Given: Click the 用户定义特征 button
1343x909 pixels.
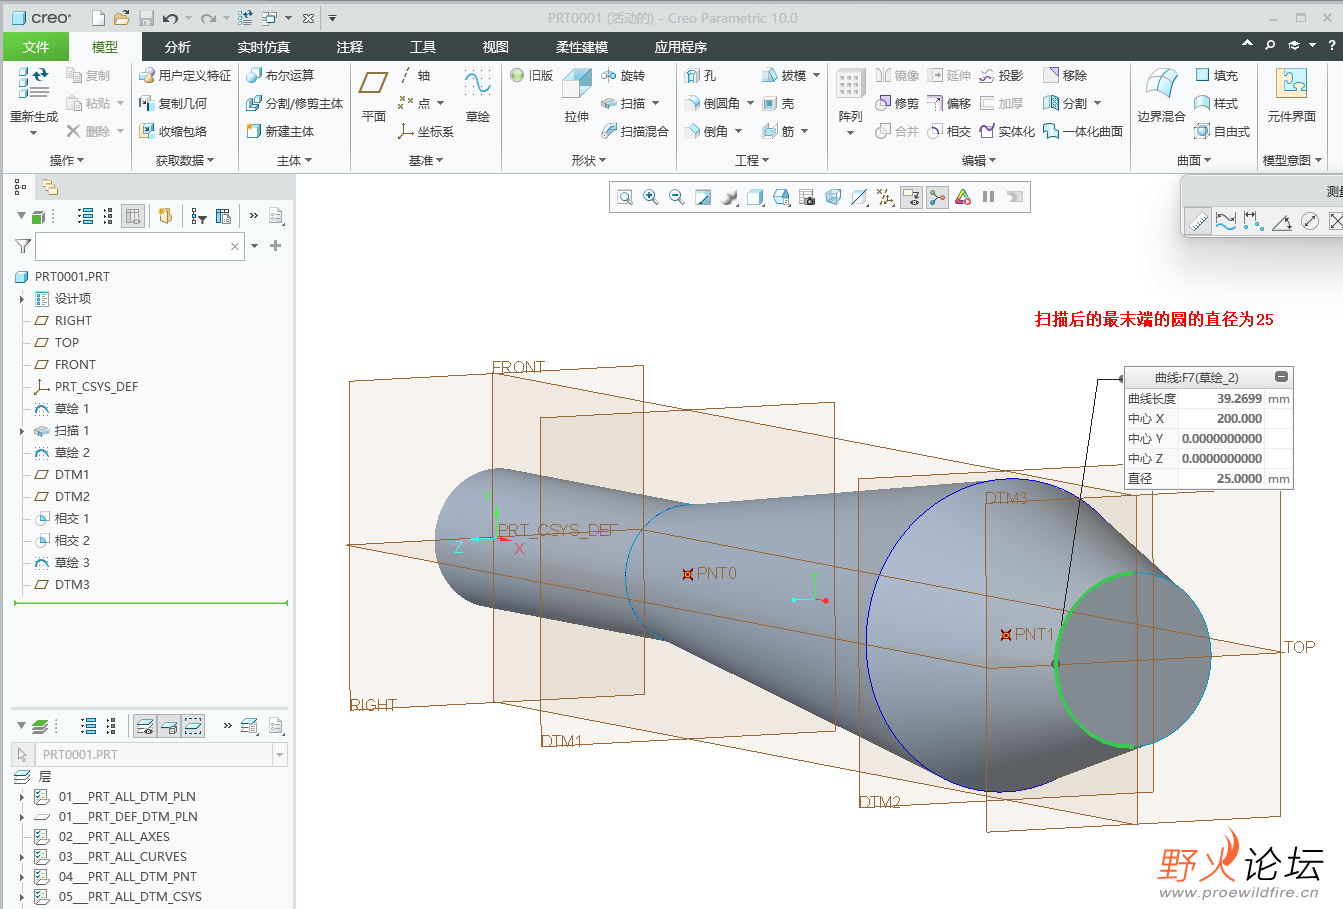Looking at the screenshot, I should pos(185,75).
